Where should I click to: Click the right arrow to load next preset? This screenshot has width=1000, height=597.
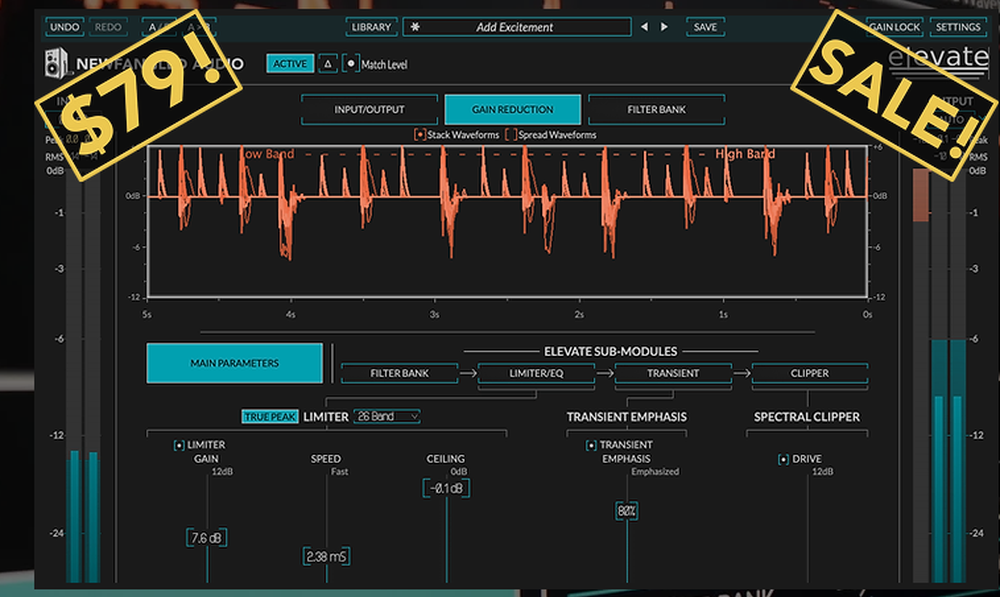pyautogui.click(x=662, y=27)
